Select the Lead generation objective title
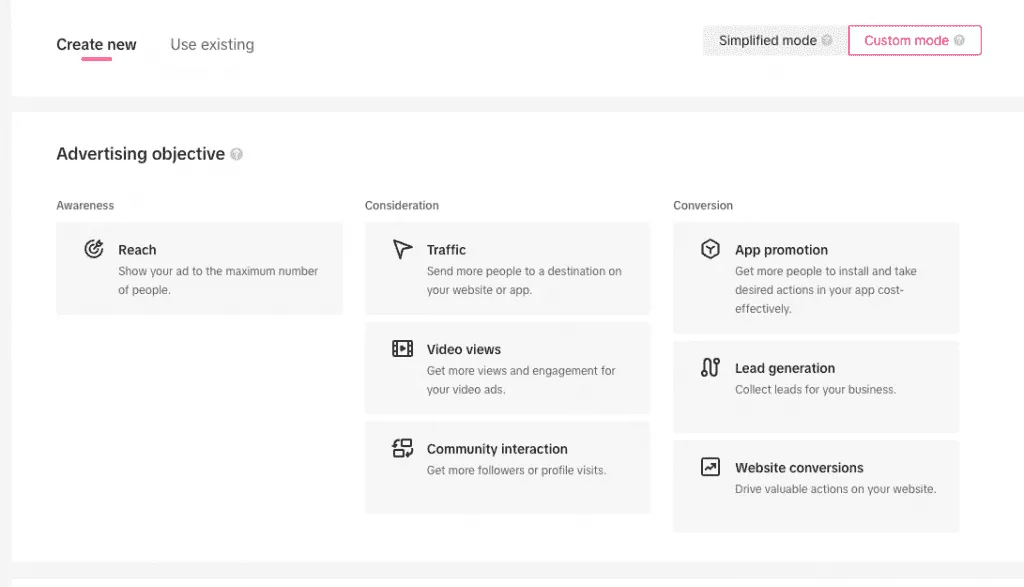 click(784, 368)
